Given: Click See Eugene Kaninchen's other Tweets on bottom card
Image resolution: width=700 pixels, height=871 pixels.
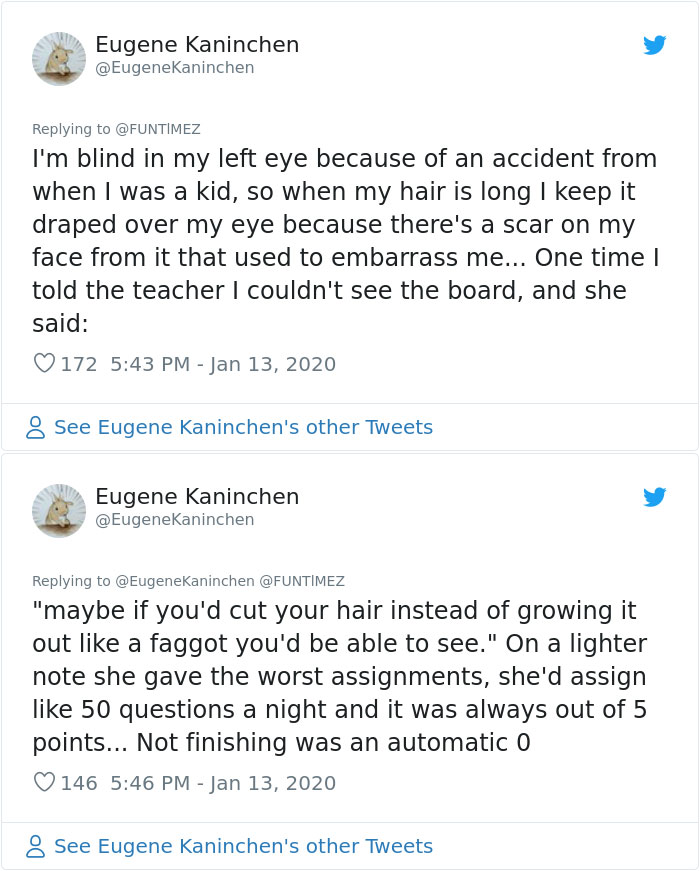Looking at the screenshot, I should 245,846.
